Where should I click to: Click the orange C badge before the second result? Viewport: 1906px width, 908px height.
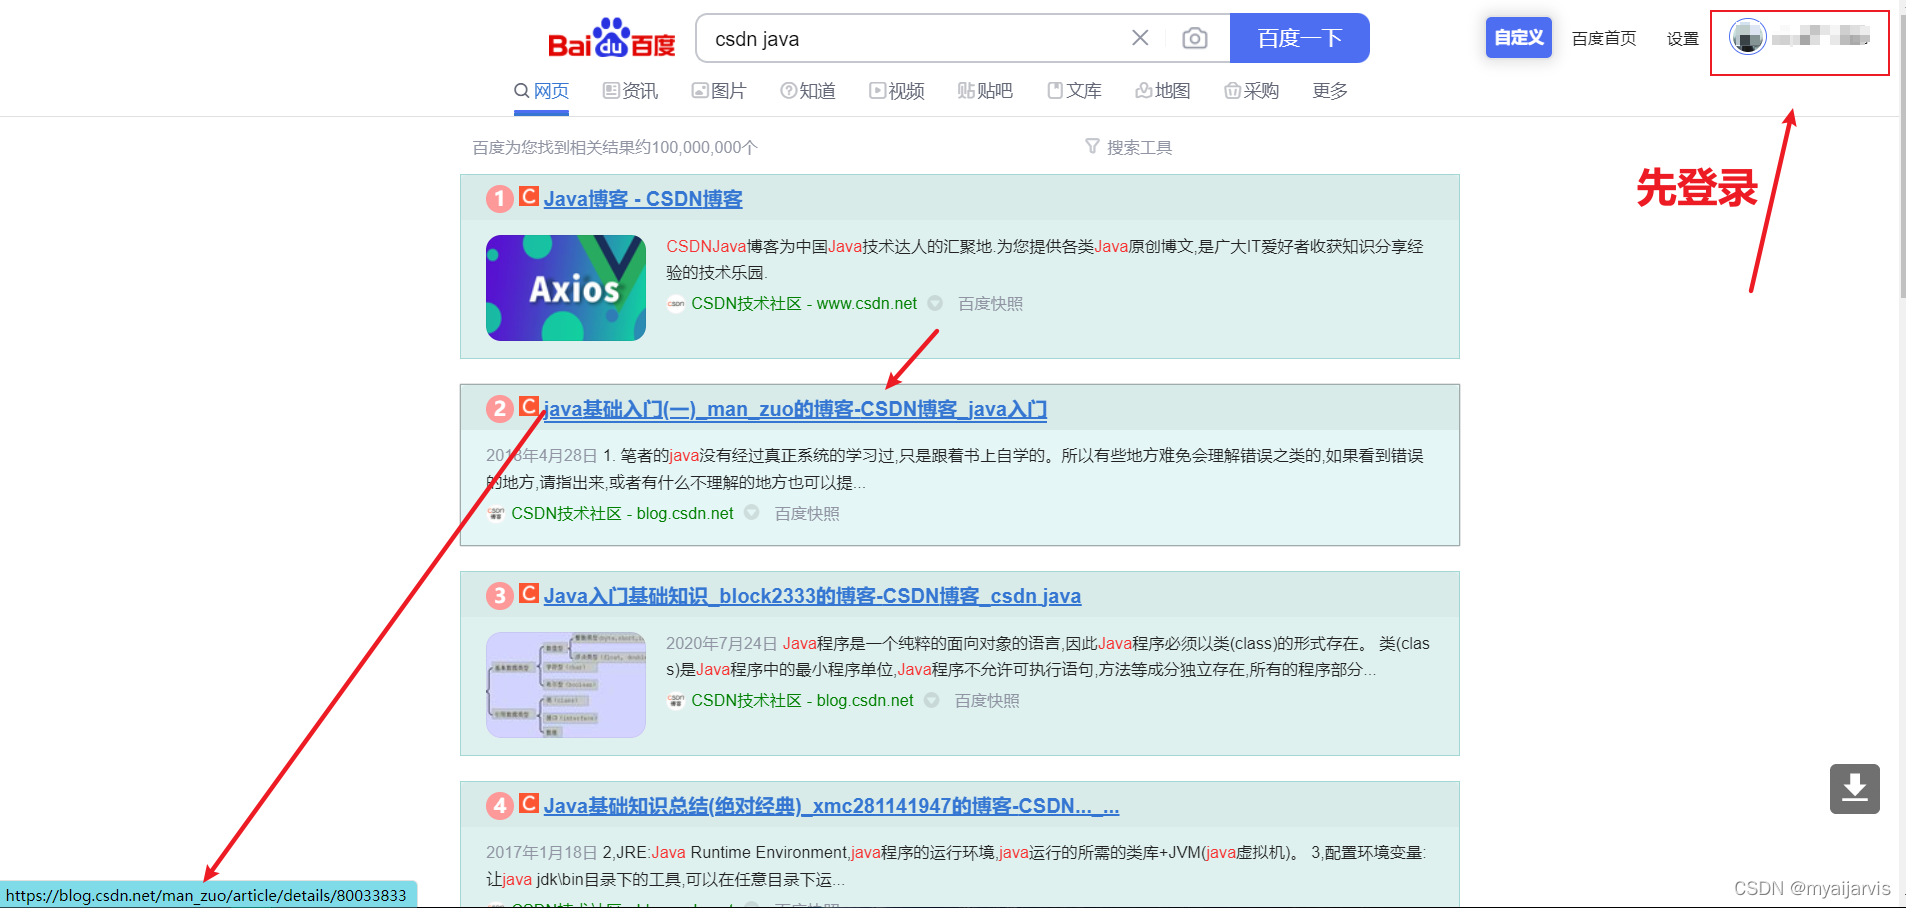tap(527, 407)
